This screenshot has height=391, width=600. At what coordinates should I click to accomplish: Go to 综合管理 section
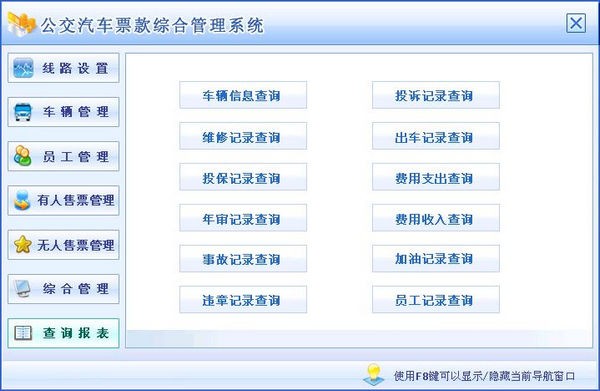click(64, 289)
